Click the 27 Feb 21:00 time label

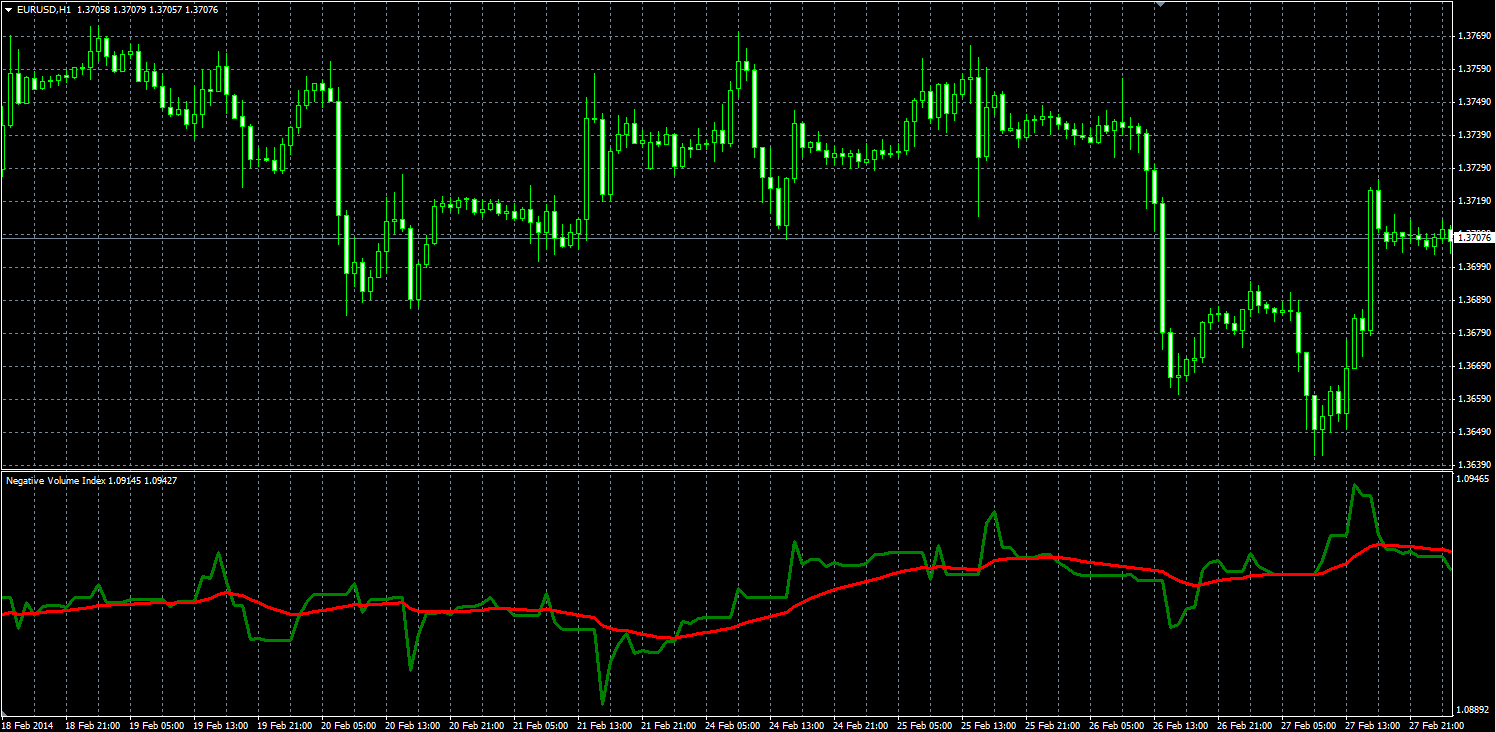coord(1437,725)
